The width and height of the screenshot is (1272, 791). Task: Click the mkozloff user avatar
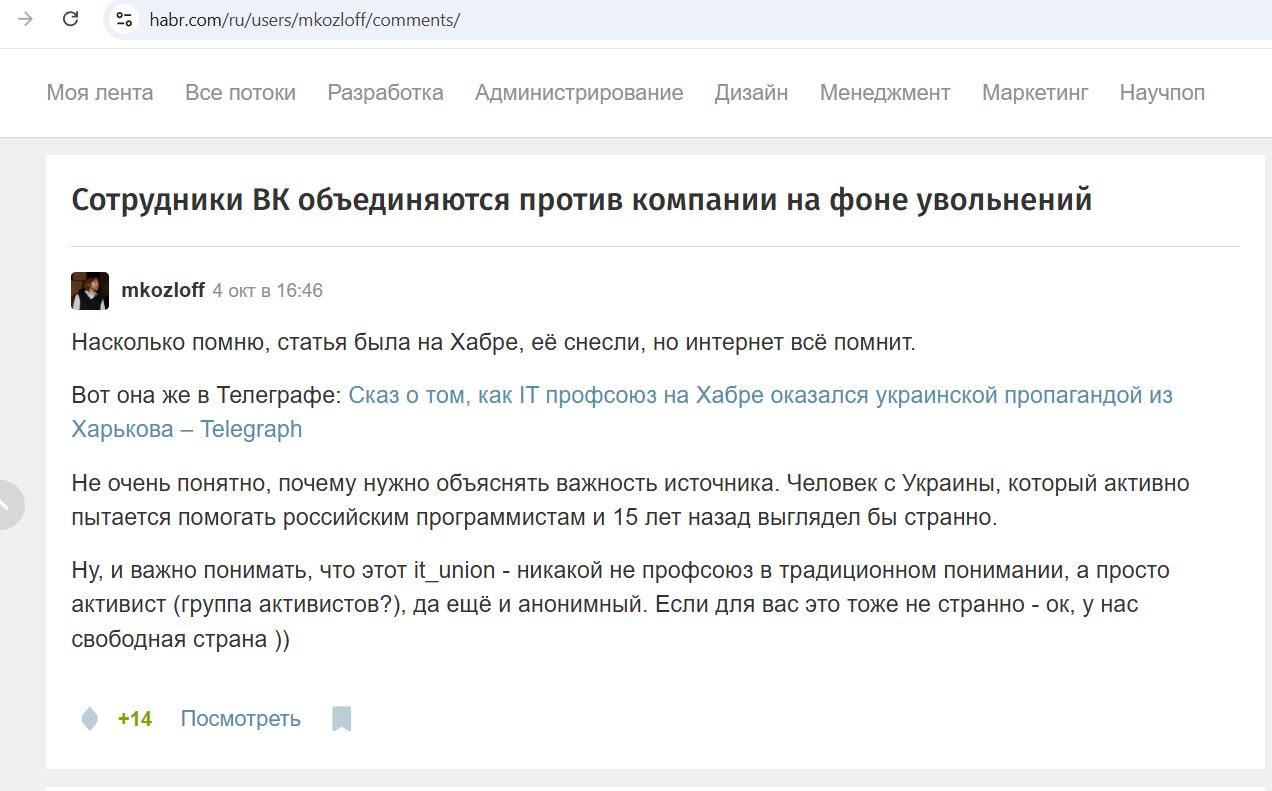tap(90, 291)
